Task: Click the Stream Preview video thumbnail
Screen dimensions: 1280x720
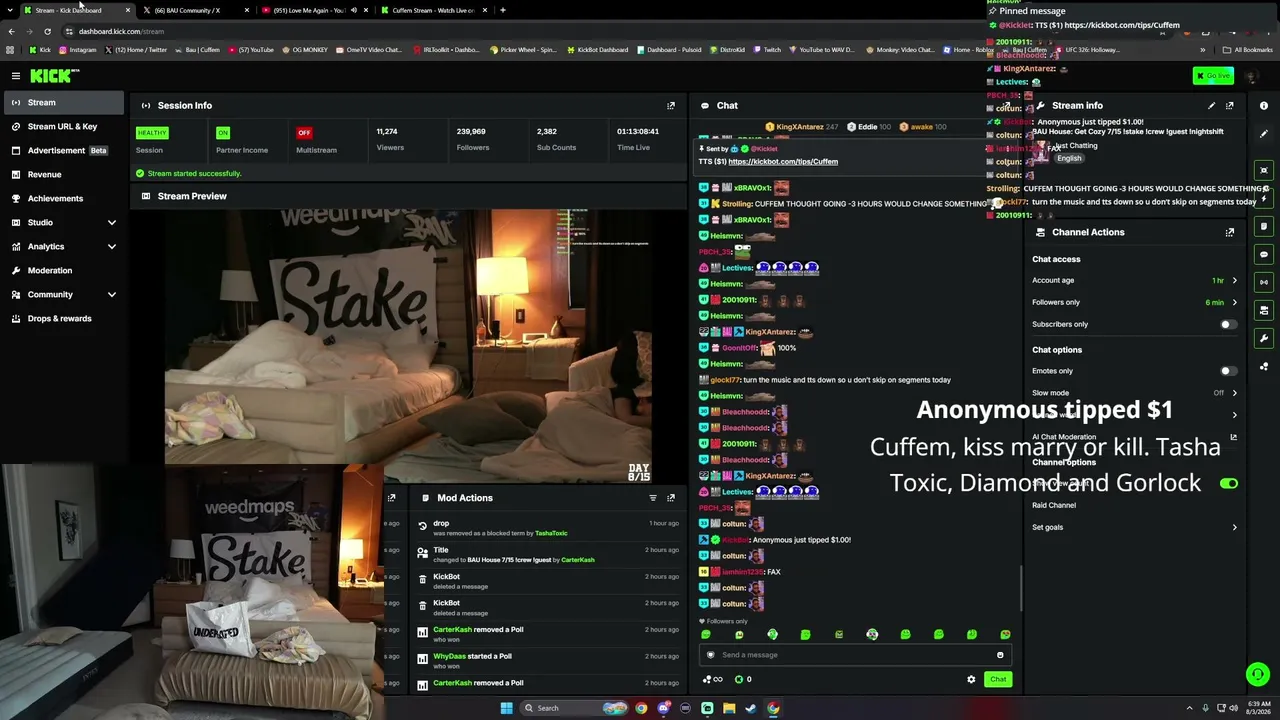Action: click(408, 346)
